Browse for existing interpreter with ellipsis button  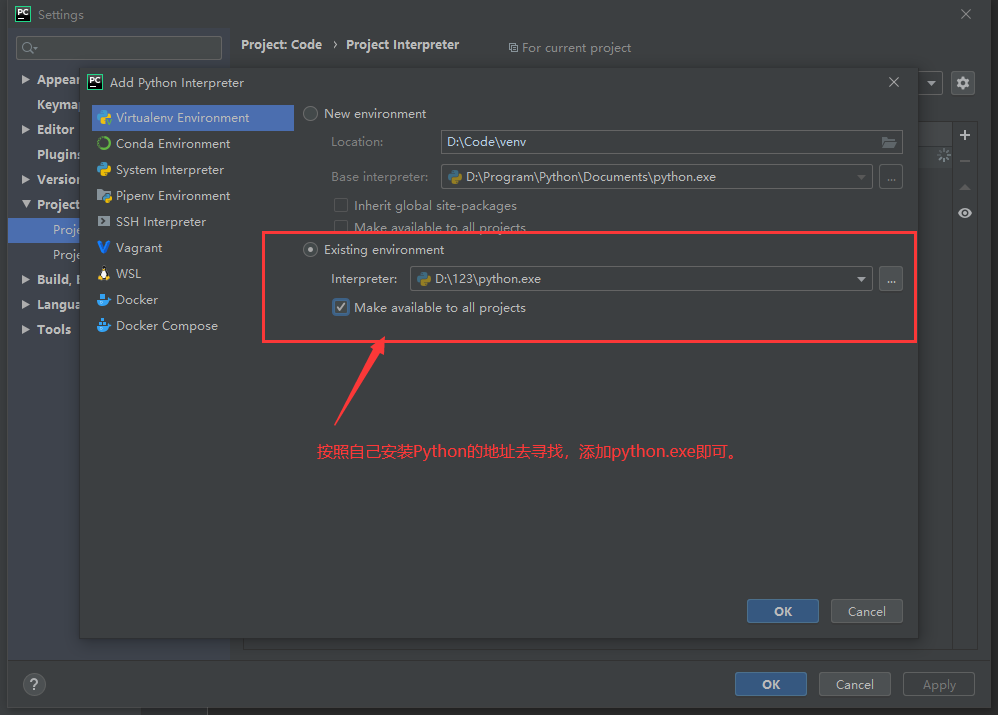point(891,279)
